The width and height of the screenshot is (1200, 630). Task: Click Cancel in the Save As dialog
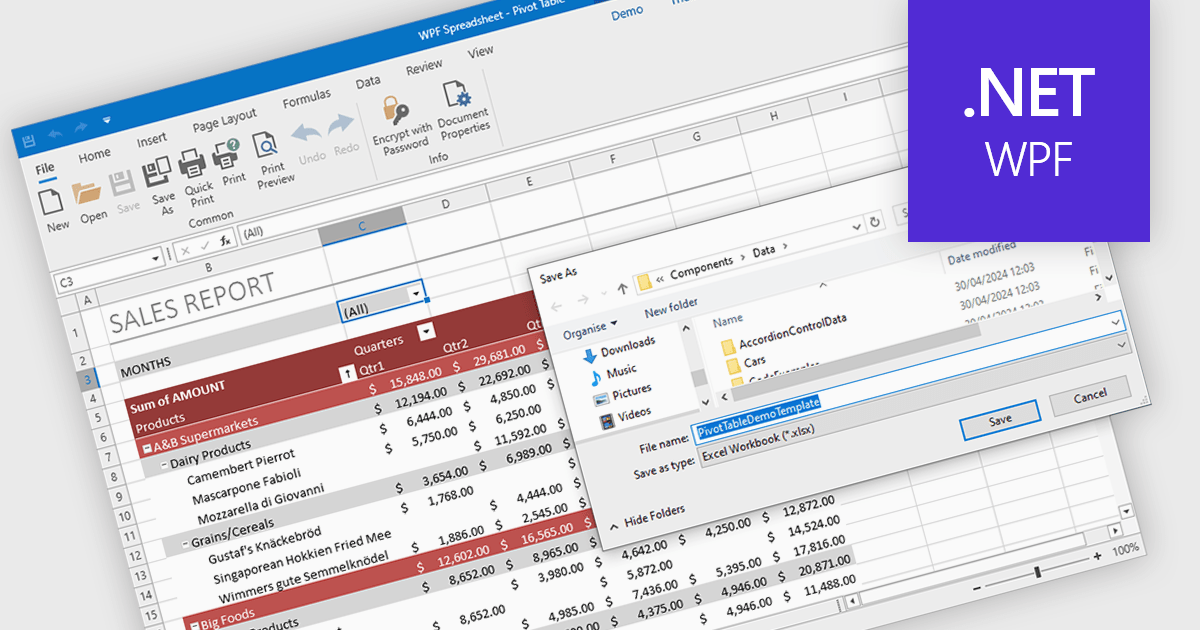1089,394
